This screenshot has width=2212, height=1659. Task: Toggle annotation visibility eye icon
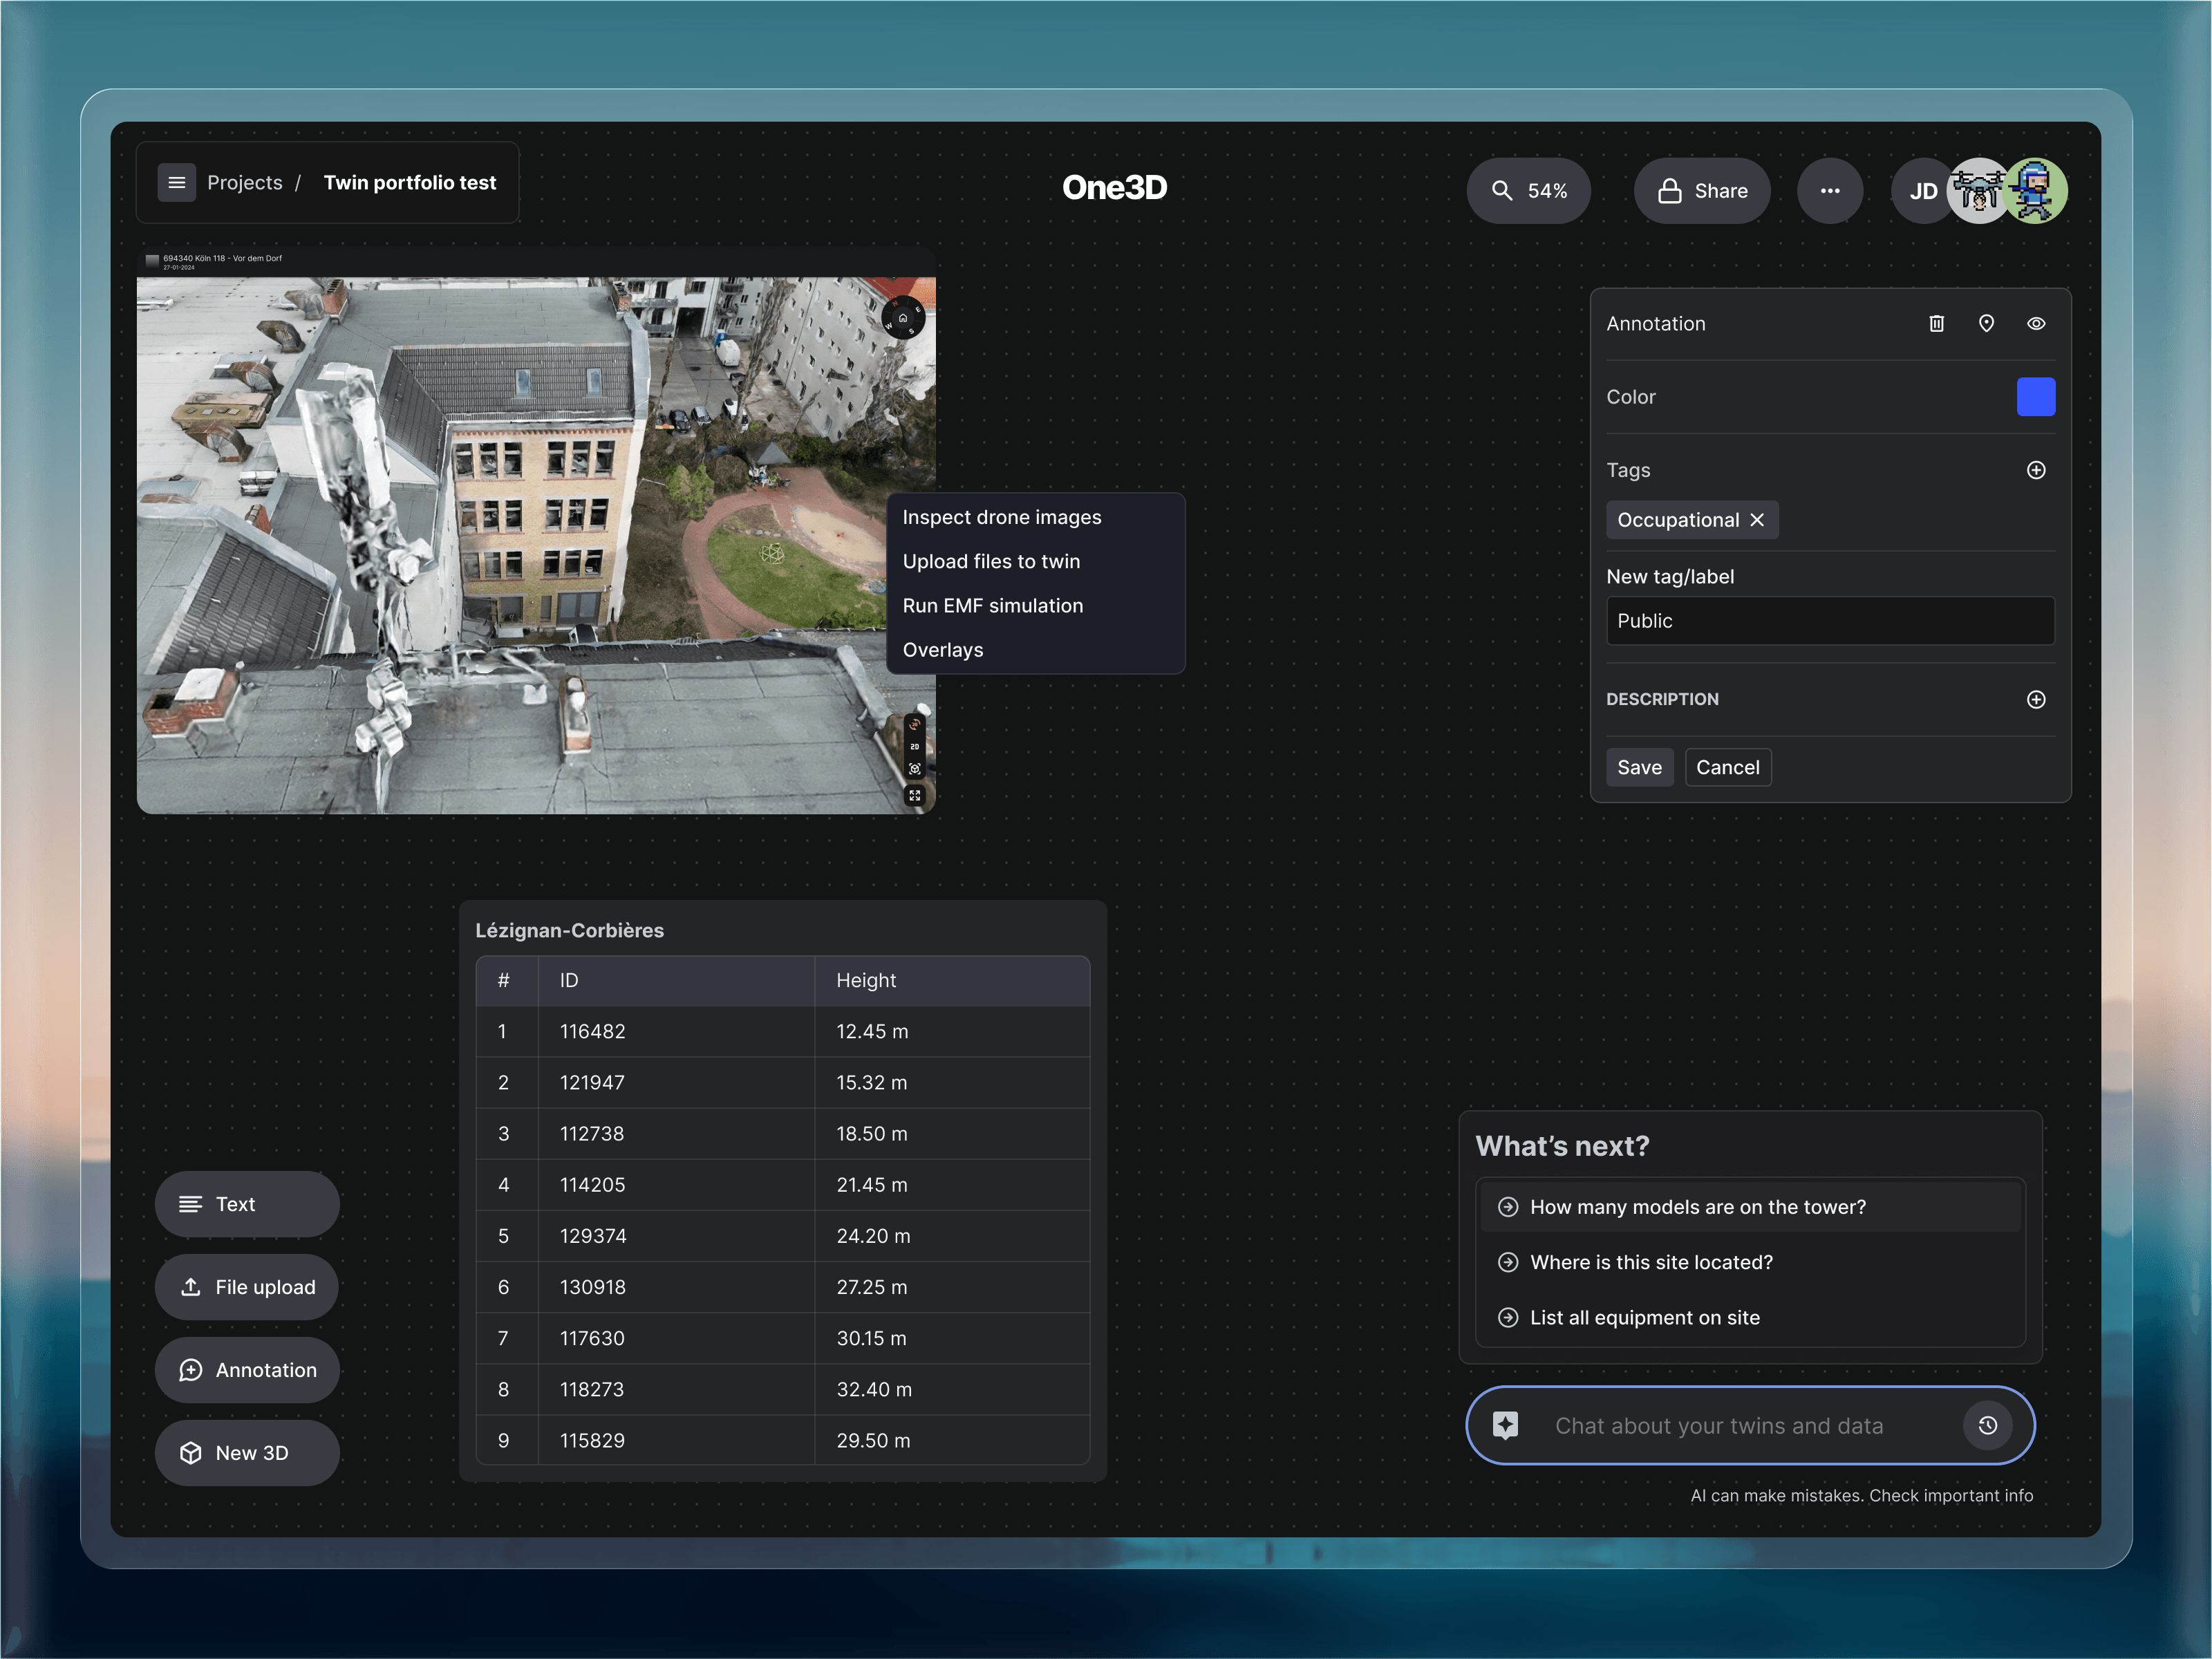tap(2036, 324)
